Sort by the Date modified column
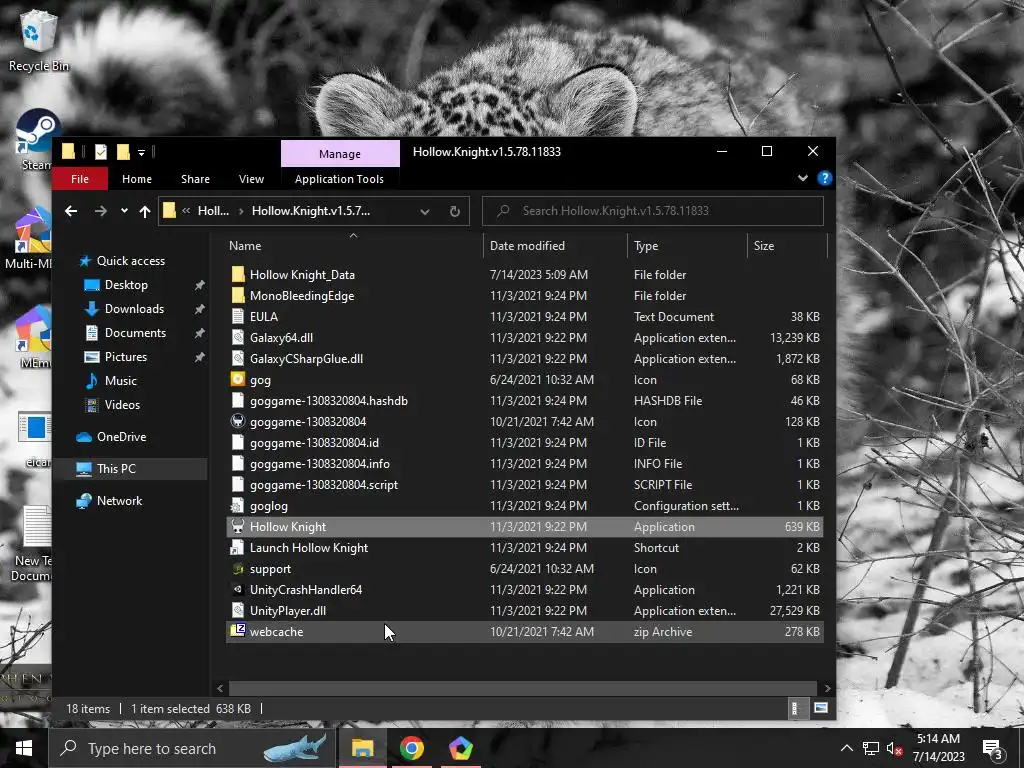The image size is (1024, 768). click(x=527, y=246)
